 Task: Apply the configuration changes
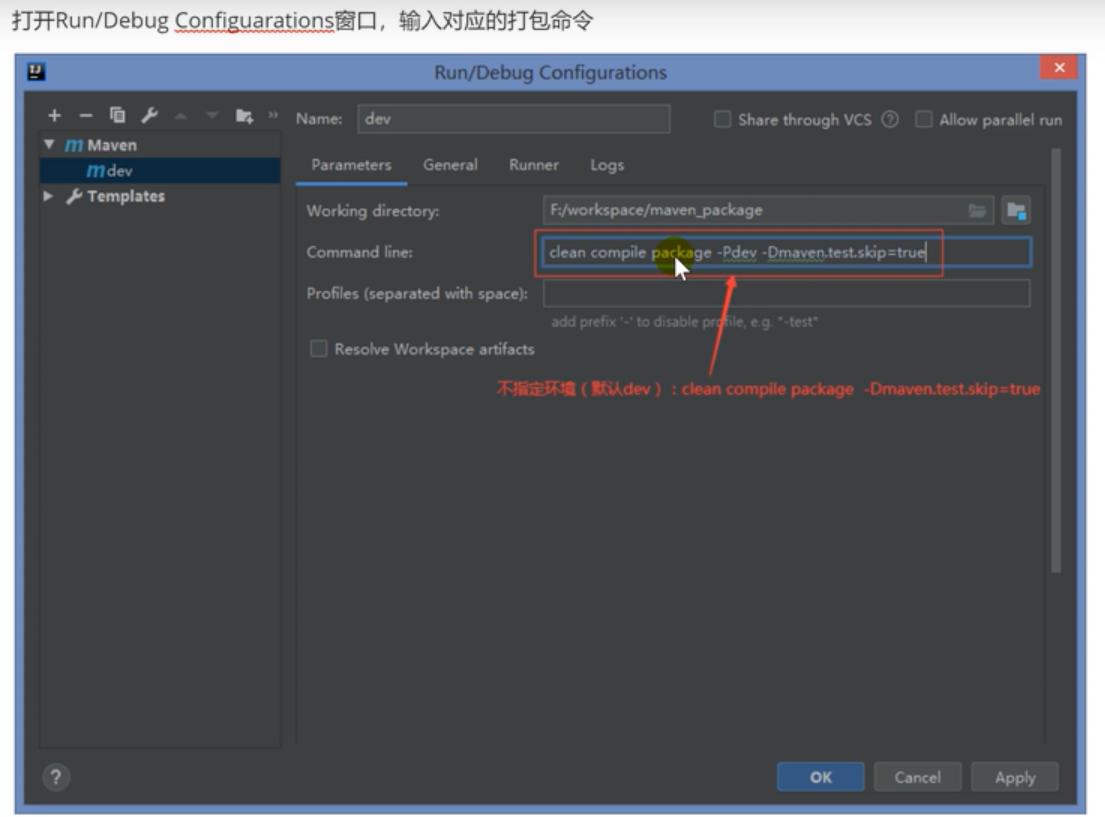point(1015,777)
